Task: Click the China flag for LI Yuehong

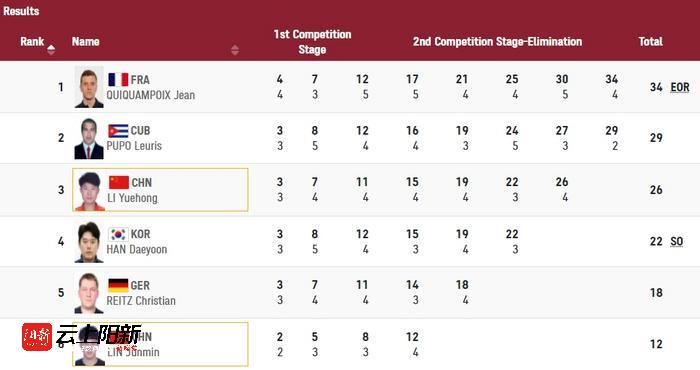Action: click(119, 183)
